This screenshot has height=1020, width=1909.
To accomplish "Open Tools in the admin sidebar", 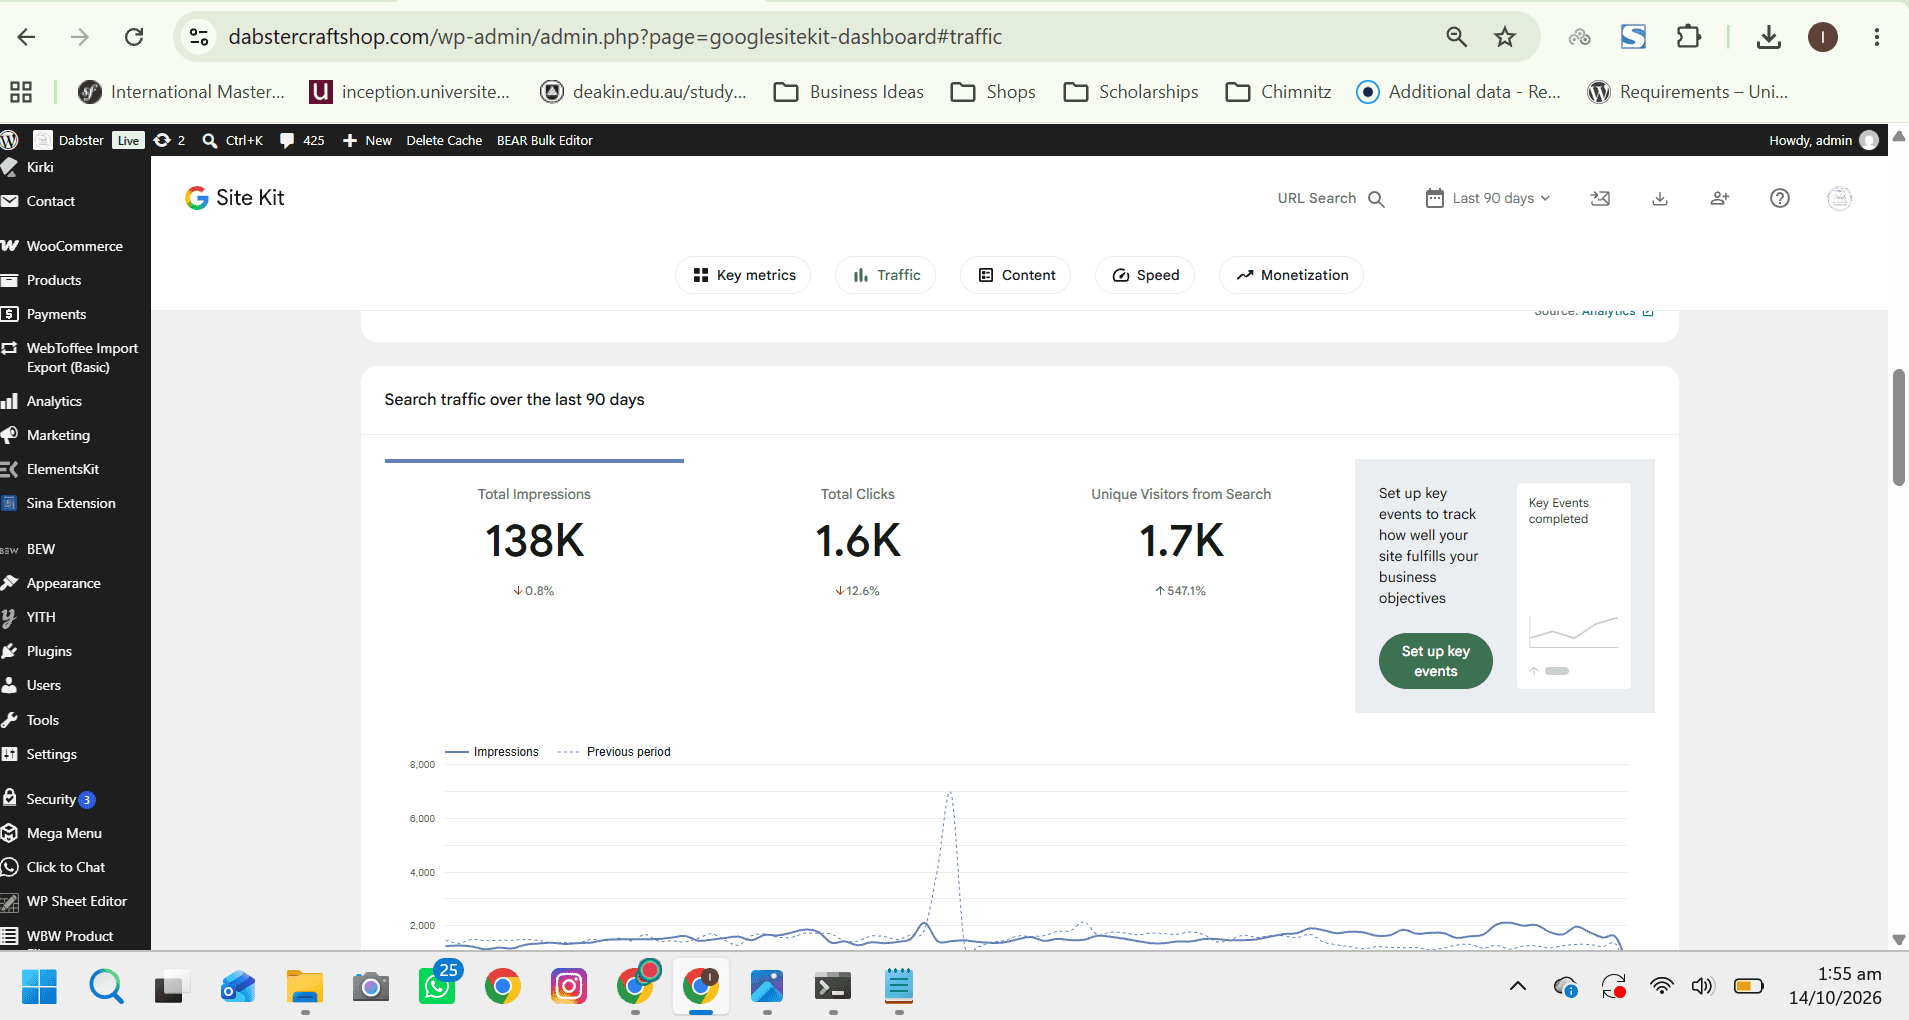I will pyautogui.click(x=75, y=720).
